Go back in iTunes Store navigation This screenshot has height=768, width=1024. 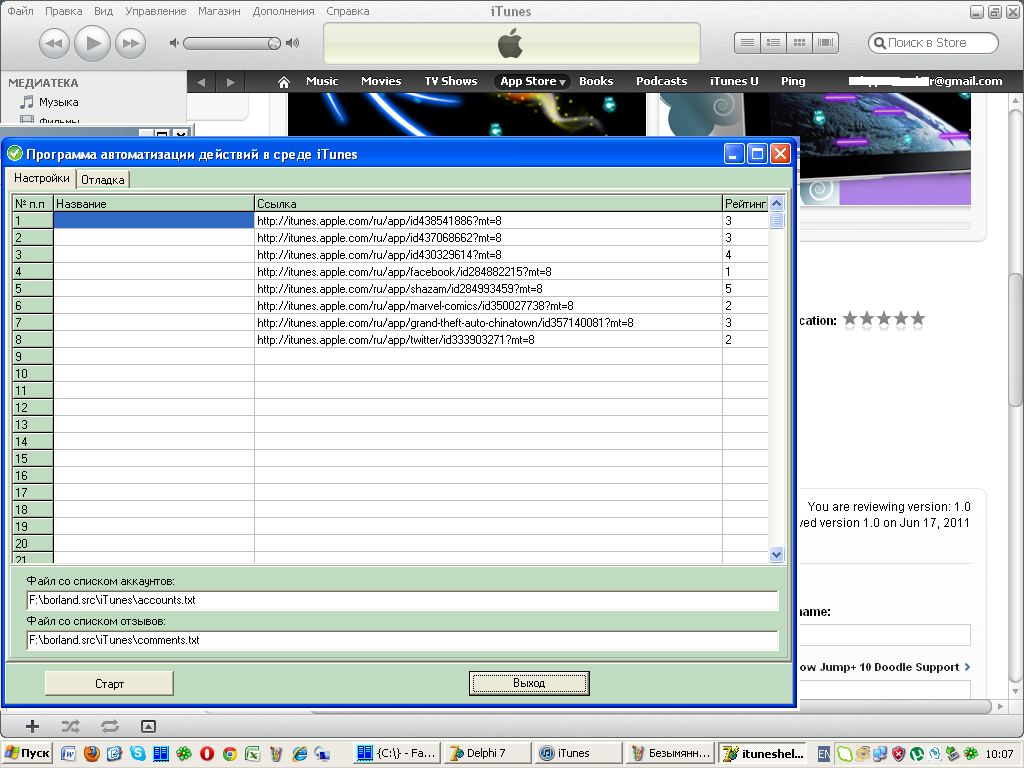click(201, 82)
